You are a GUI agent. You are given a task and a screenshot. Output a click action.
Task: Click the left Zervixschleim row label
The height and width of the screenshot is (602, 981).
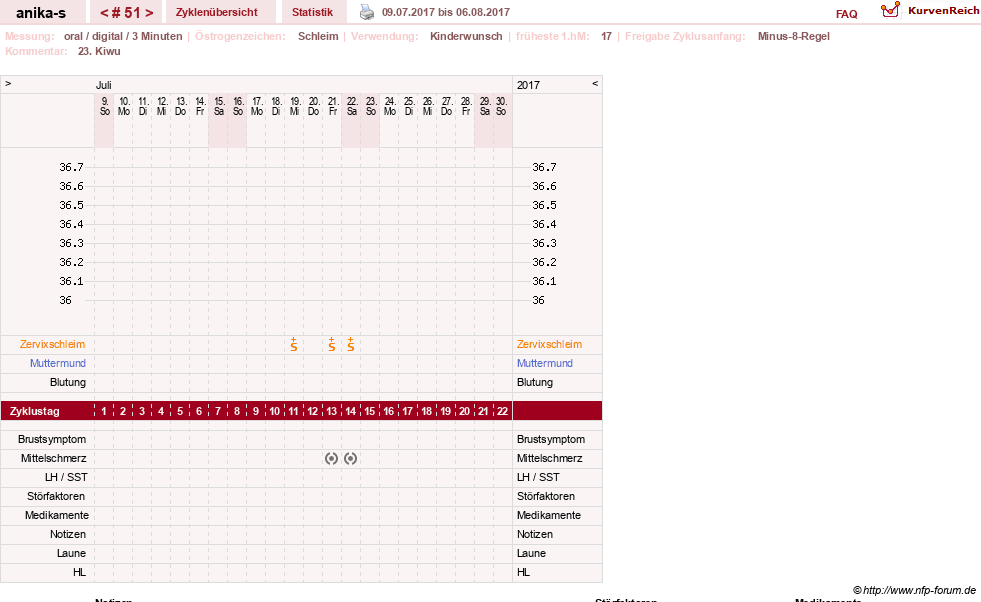coord(53,344)
